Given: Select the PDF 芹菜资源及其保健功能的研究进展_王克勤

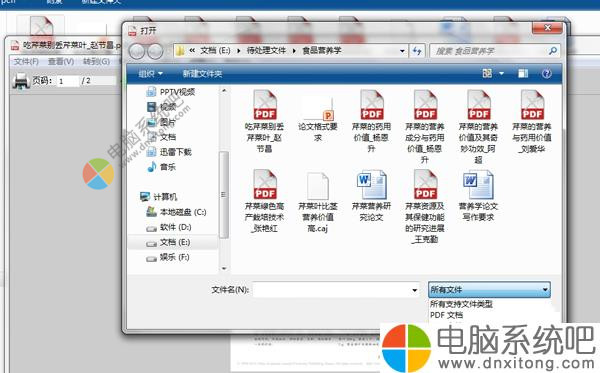Looking at the screenshot, I should 425,207.
